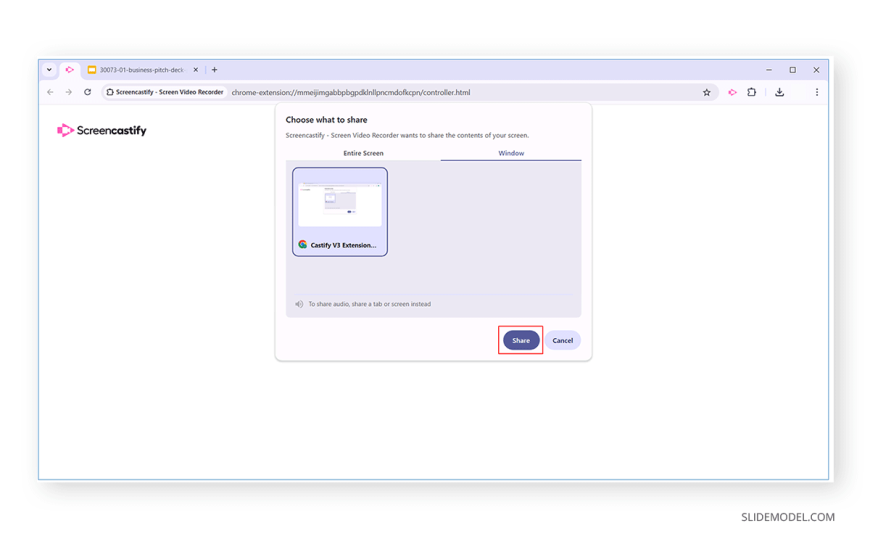Image resolution: width=870 pixels, height=539 pixels.
Task: Minimize the Chrome window
Action: point(769,70)
